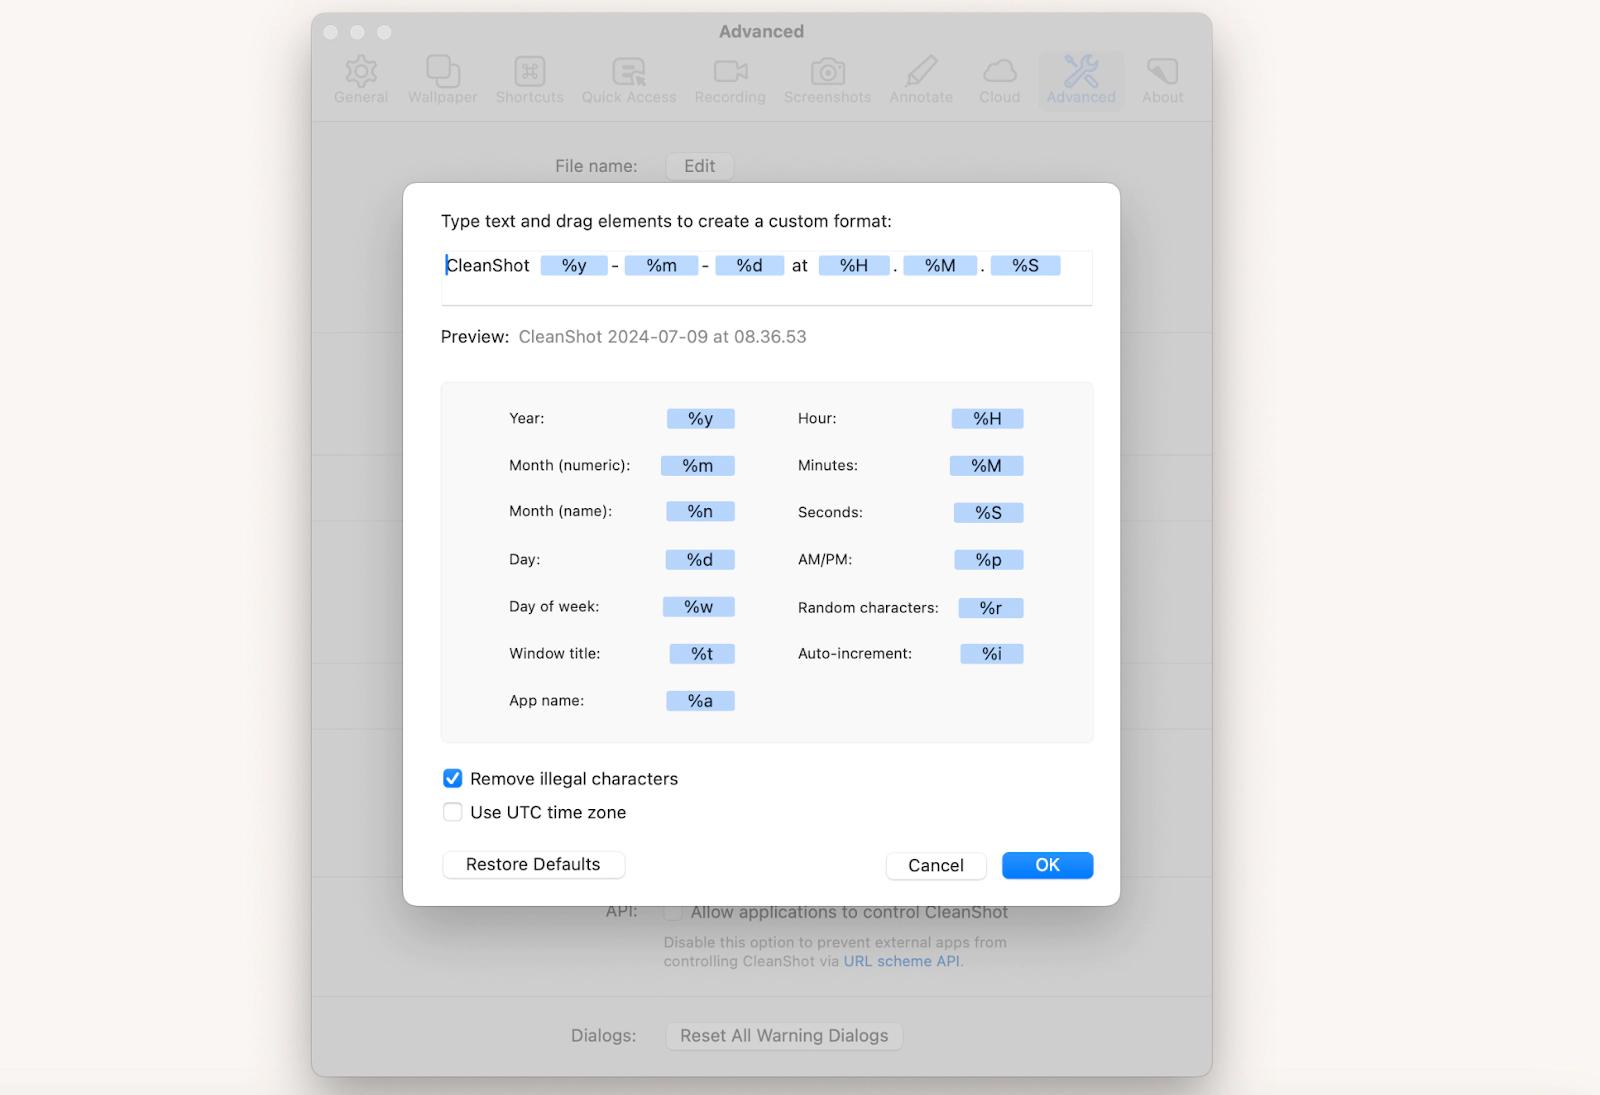Viewport: 1600px width, 1095px height.
Task: Click Reset All Warning Dialogs button
Action: (784, 1036)
